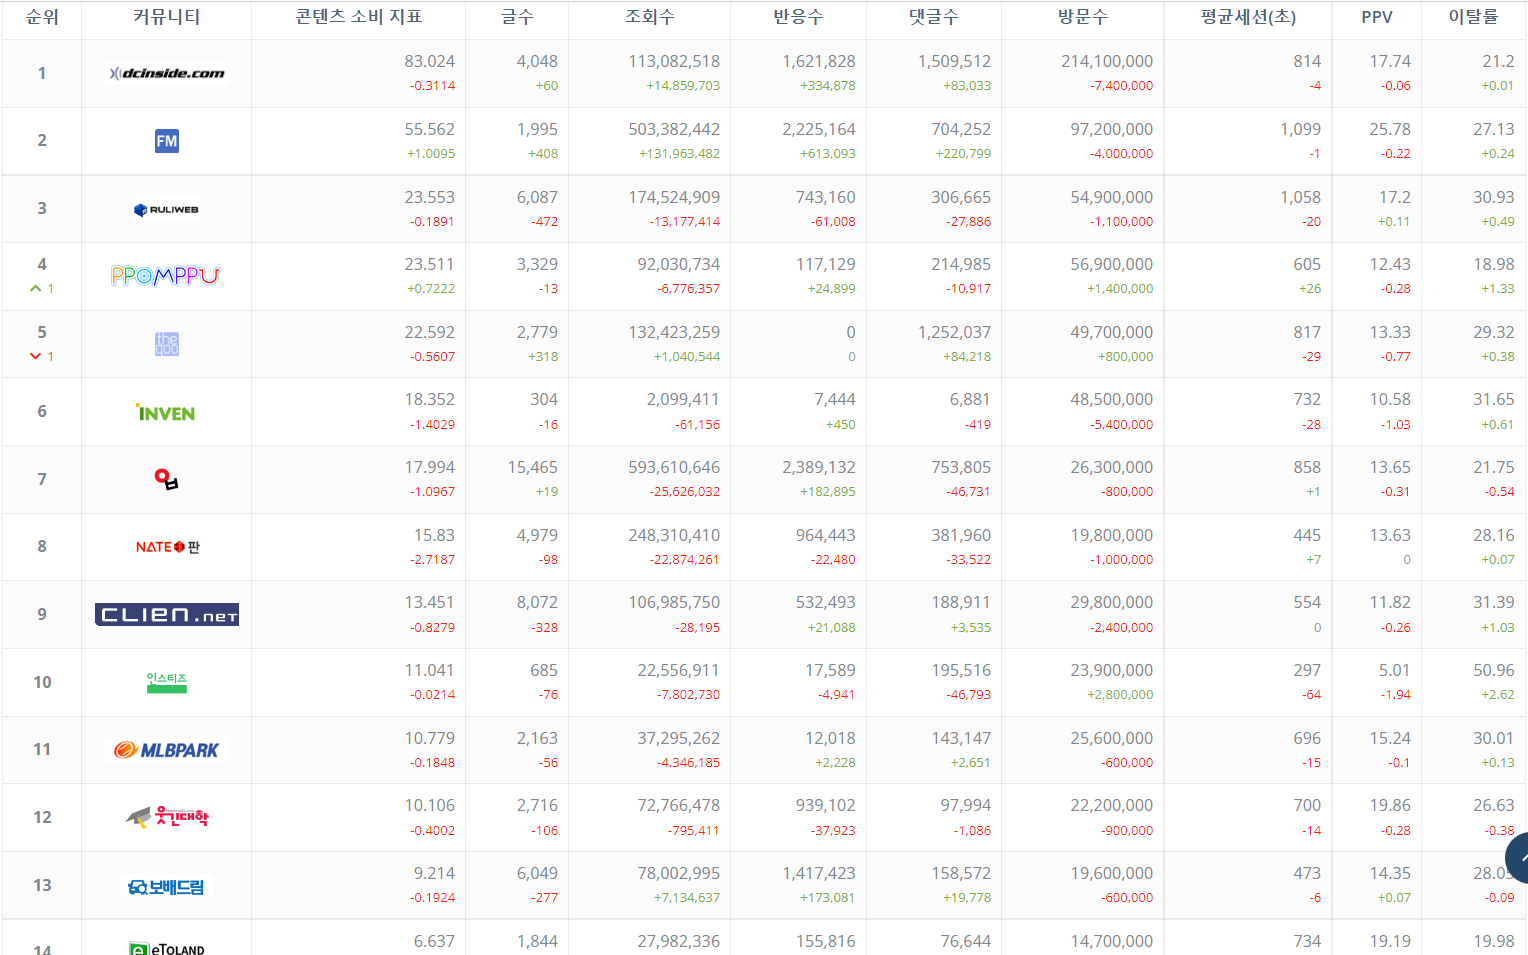Open the INVEN logo

click(166, 412)
